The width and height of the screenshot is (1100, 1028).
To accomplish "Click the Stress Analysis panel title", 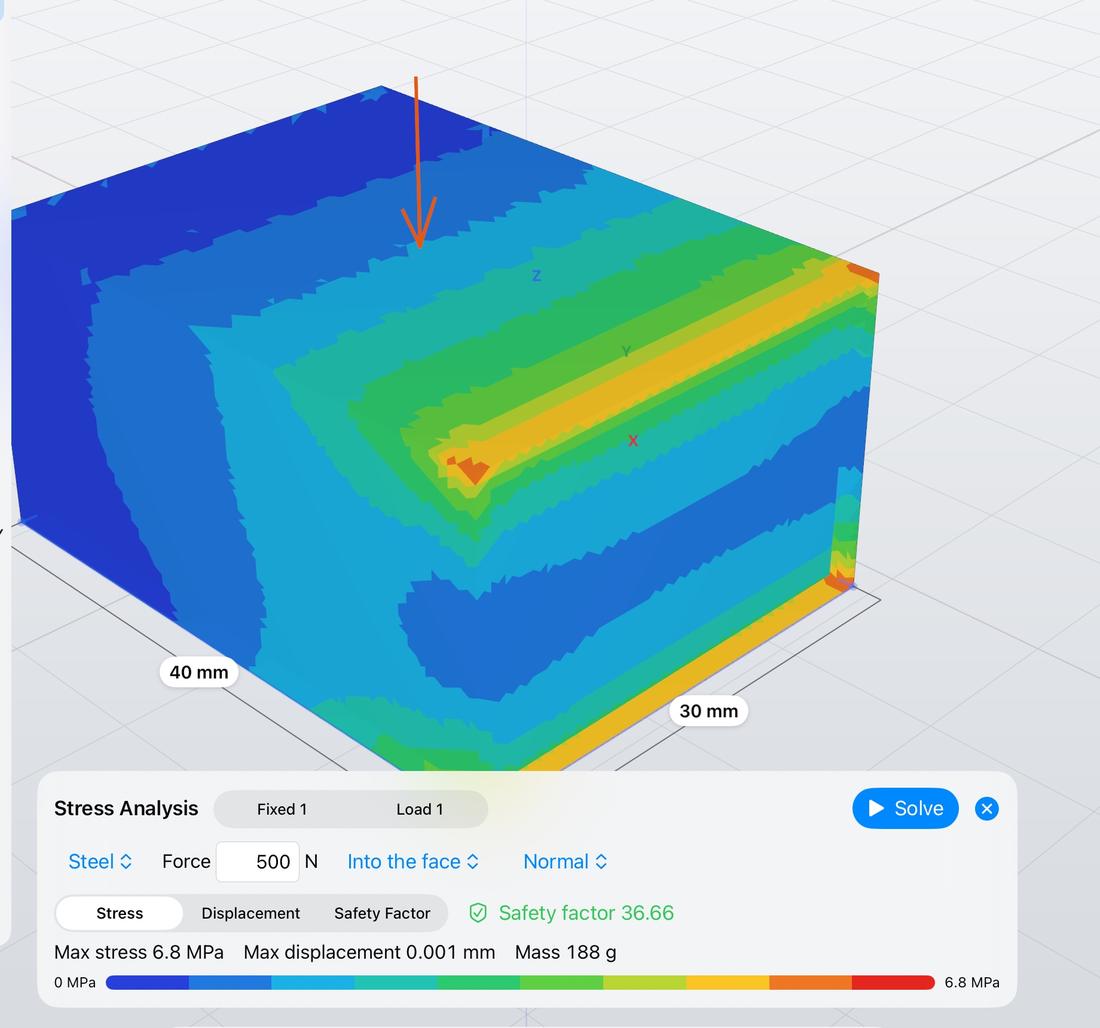I will (x=126, y=808).
